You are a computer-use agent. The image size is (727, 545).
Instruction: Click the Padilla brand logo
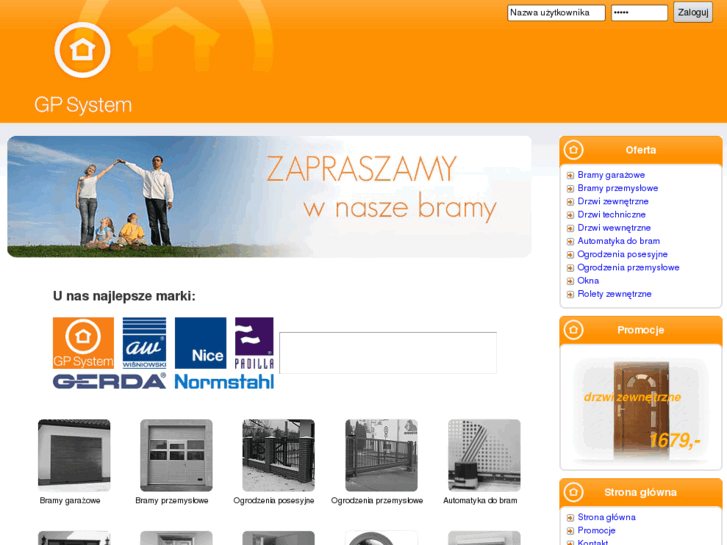pyautogui.click(x=254, y=343)
